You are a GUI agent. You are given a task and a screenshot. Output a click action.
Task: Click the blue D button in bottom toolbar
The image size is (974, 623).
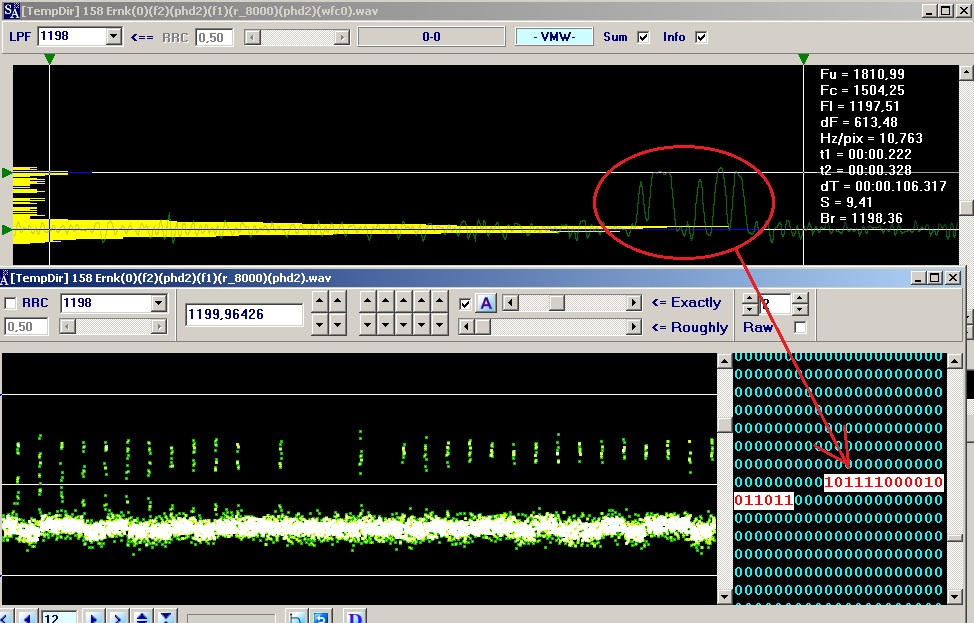(x=355, y=617)
